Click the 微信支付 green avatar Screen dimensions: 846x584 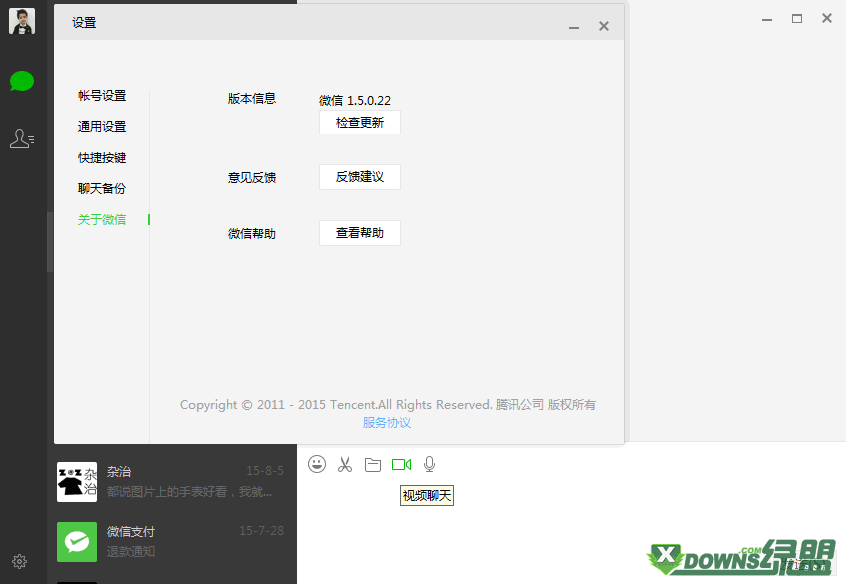[77, 542]
